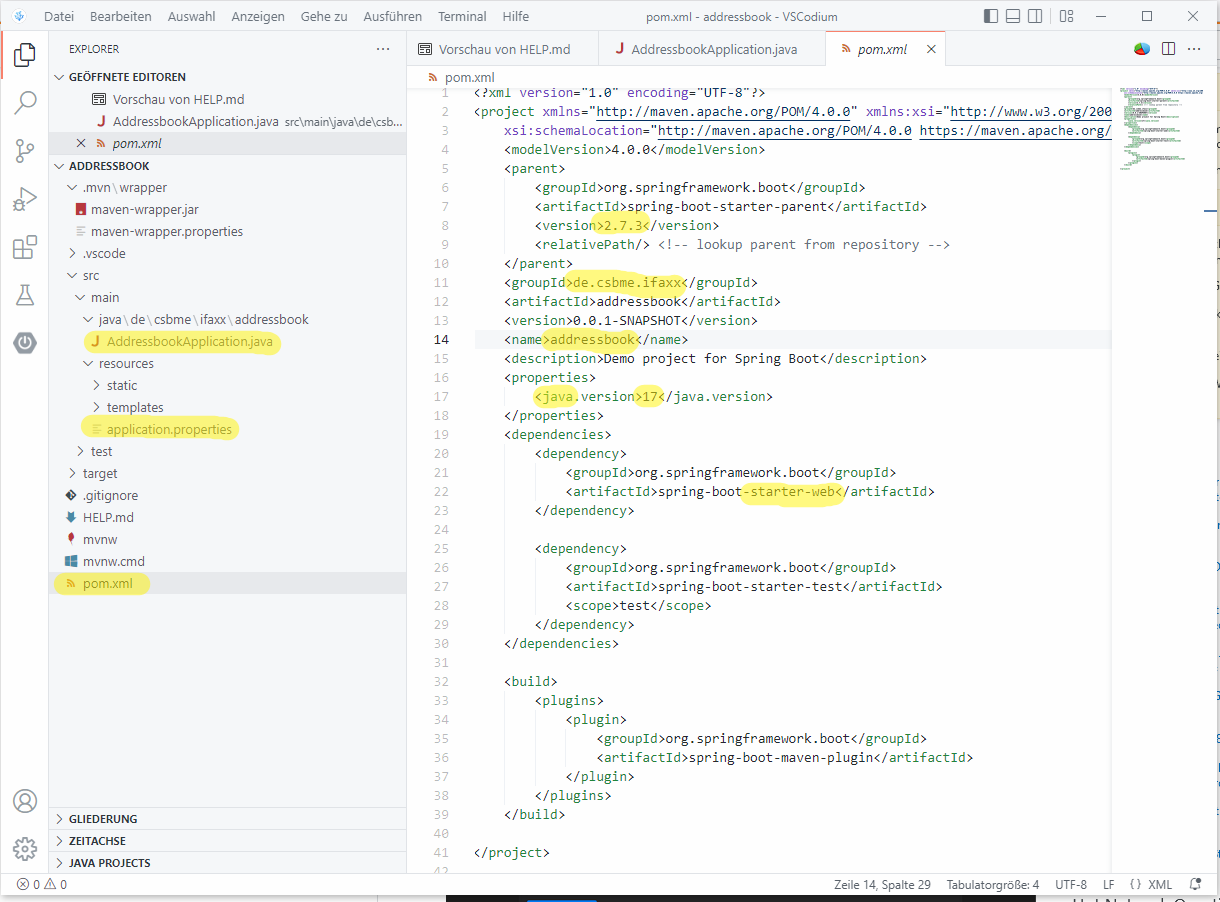Open the Run and Debug view

point(25,199)
